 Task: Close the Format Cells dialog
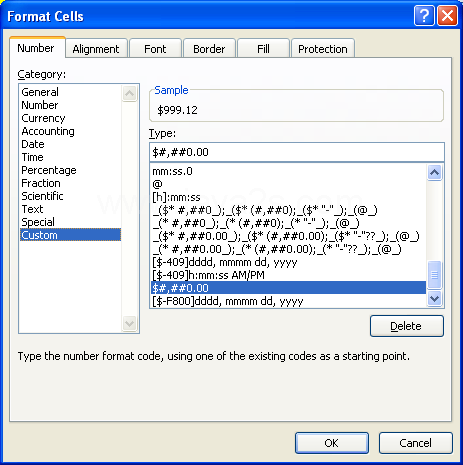coord(447,16)
